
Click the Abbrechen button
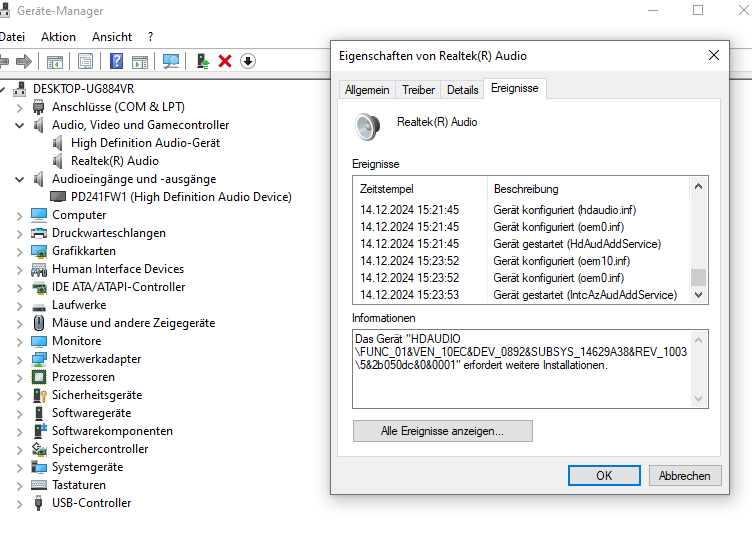point(684,475)
